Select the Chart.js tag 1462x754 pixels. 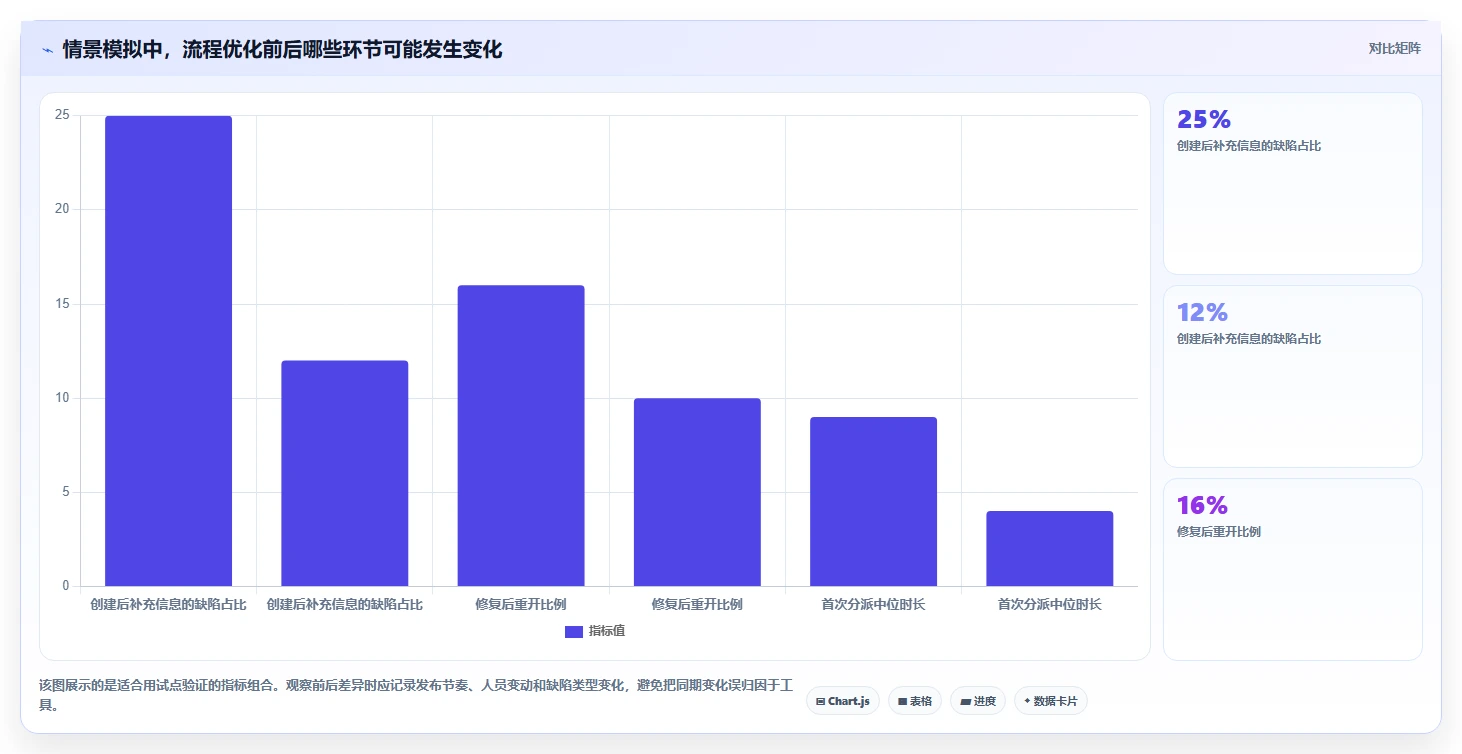[x=842, y=701]
